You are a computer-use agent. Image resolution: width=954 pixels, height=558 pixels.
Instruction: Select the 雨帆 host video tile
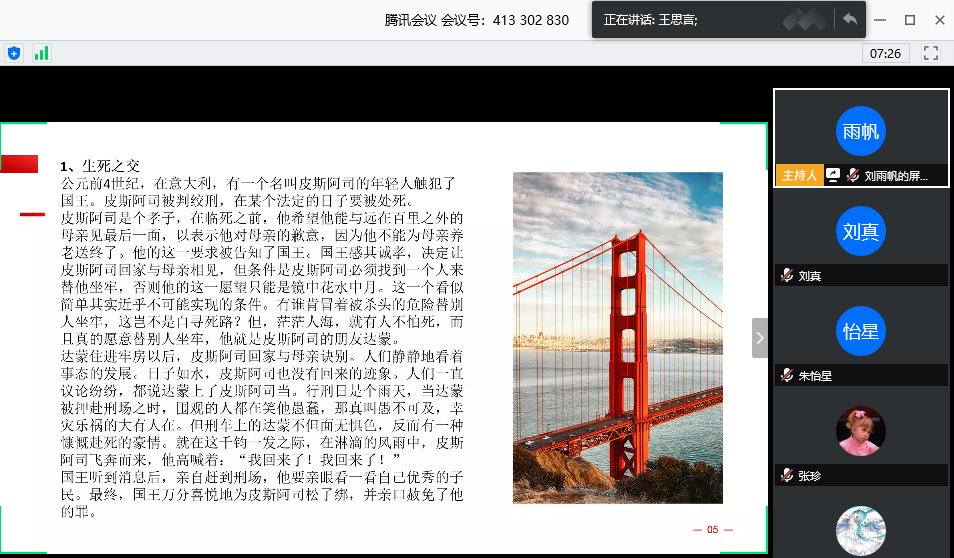[860, 131]
